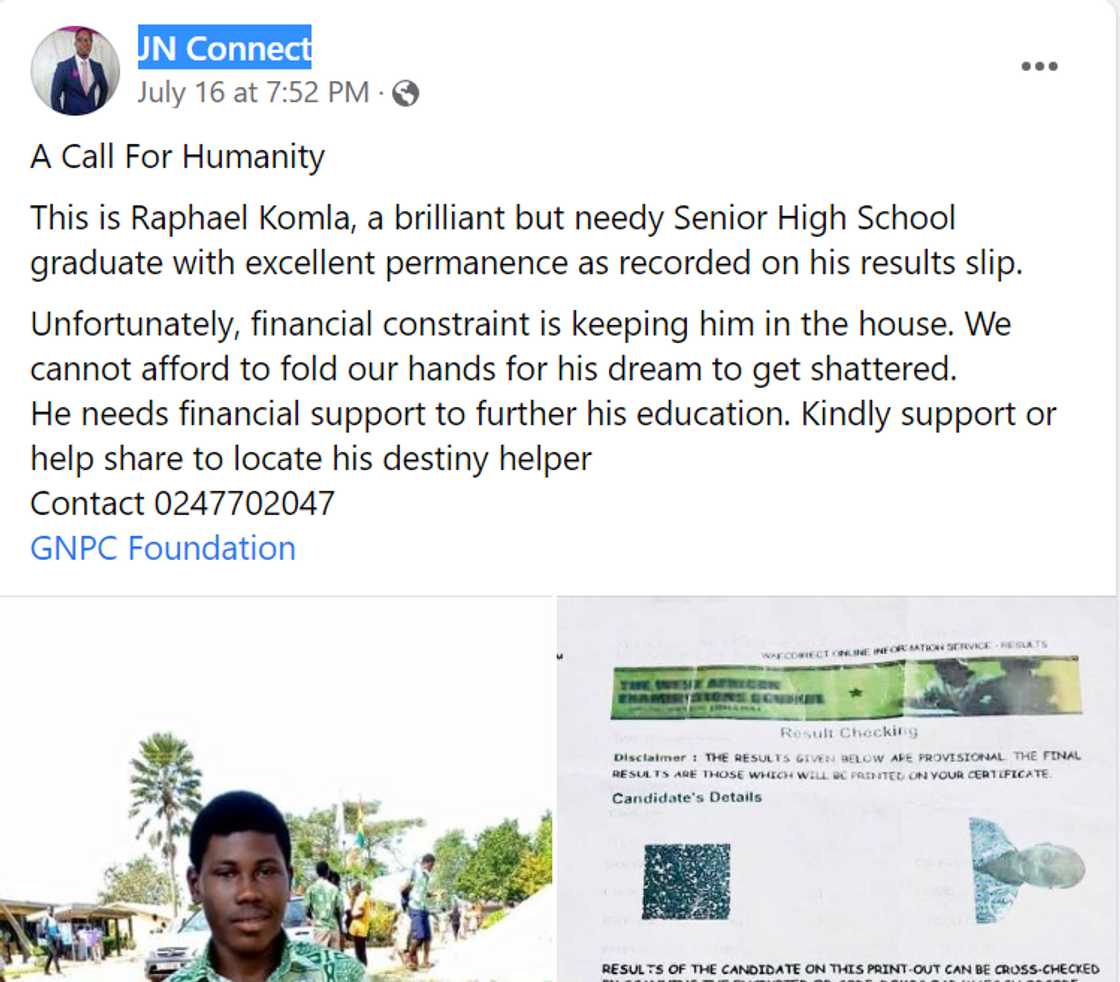
Task: Click the candidate passport photo on the slip
Action: (x=1027, y=868)
